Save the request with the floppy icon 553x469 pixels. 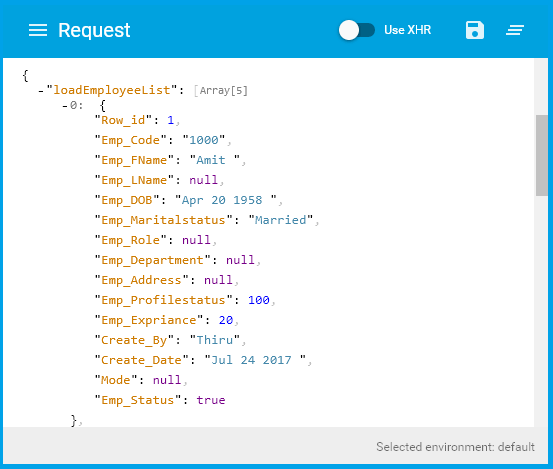[x=475, y=30]
